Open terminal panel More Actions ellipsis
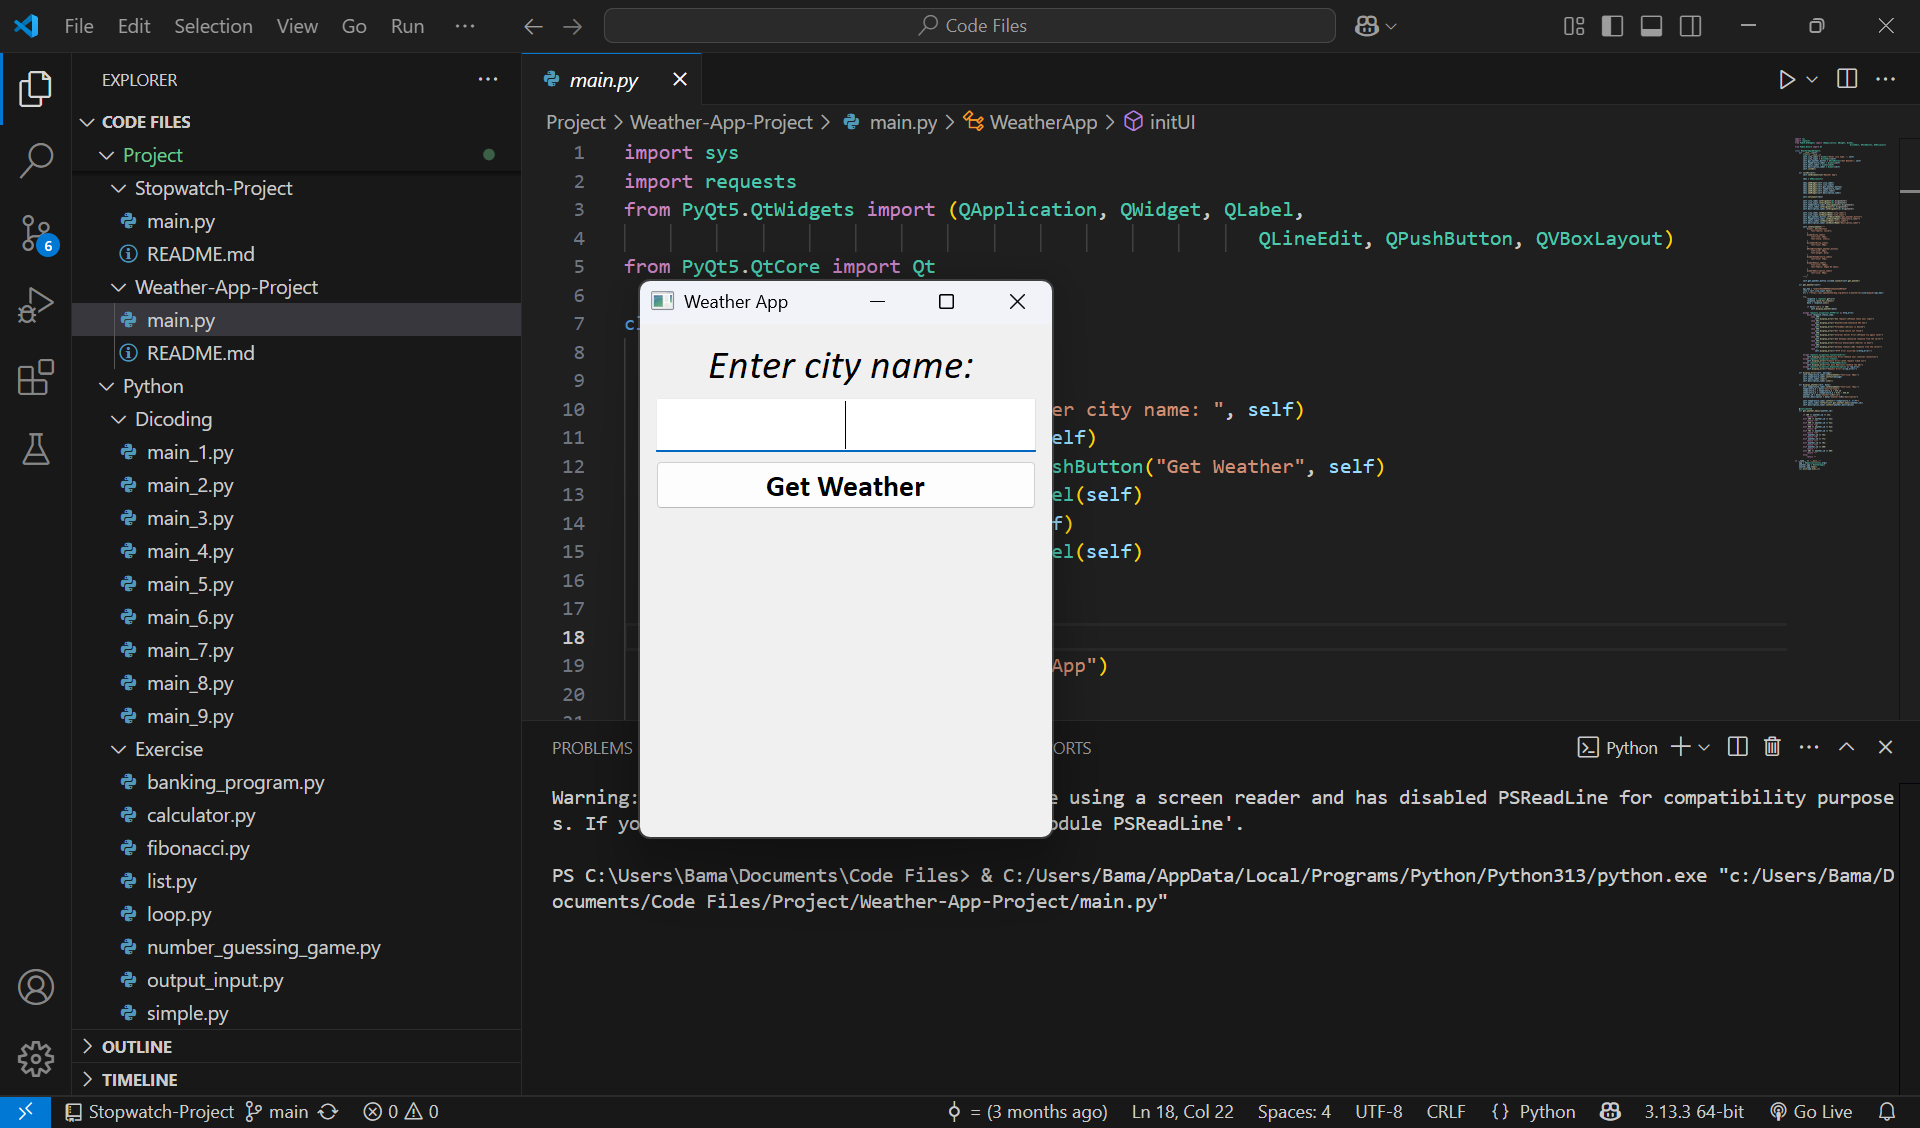 [x=1809, y=747]
